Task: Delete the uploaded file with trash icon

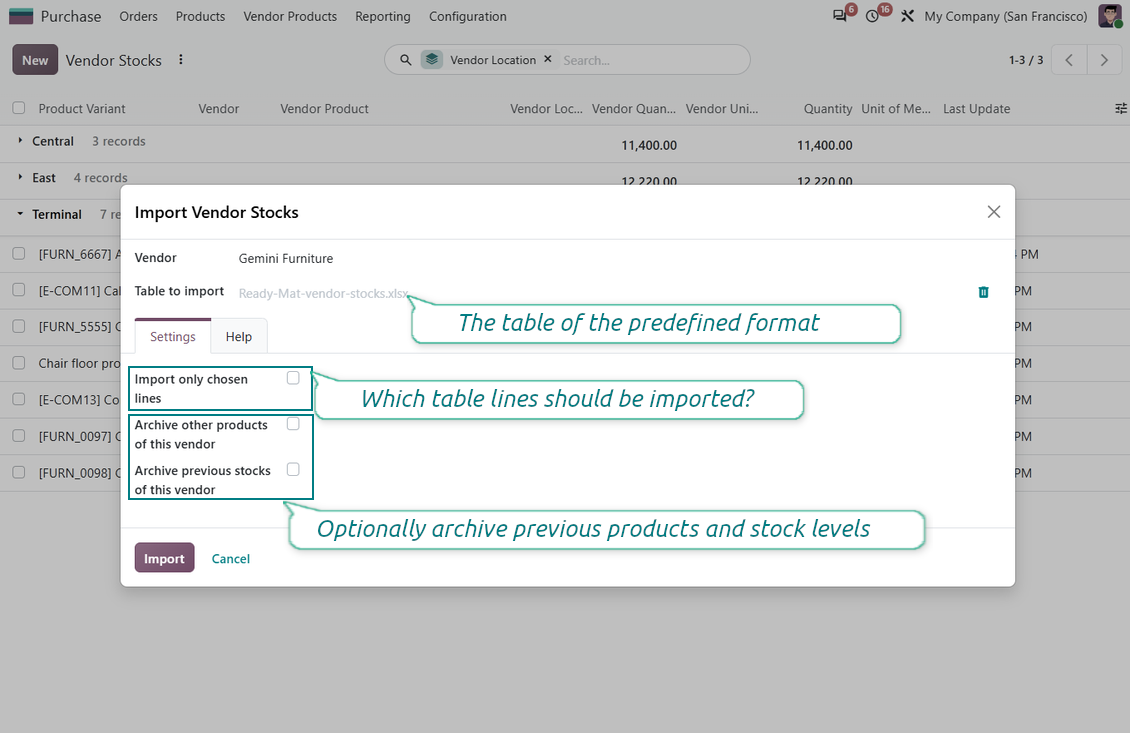Action: point(983,292)
